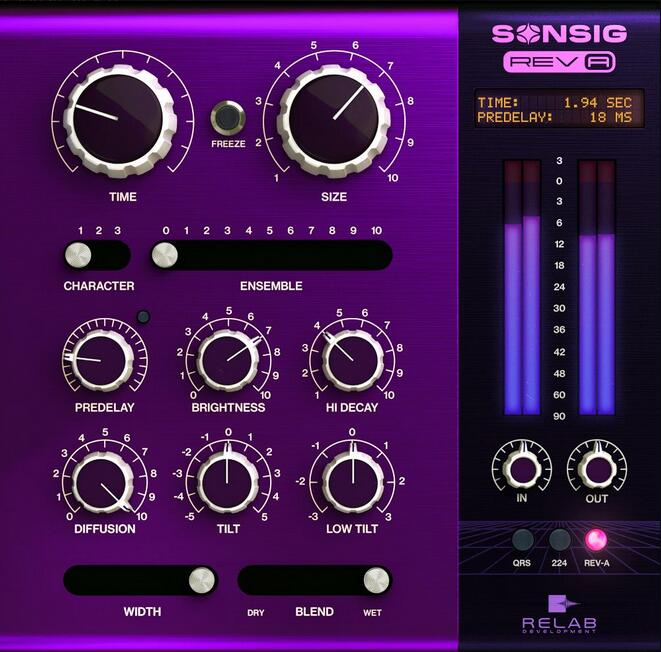Click the large TIME knob
Image resolution: width=661 pixels, height=652 pixels.
[x=118, y=121]
